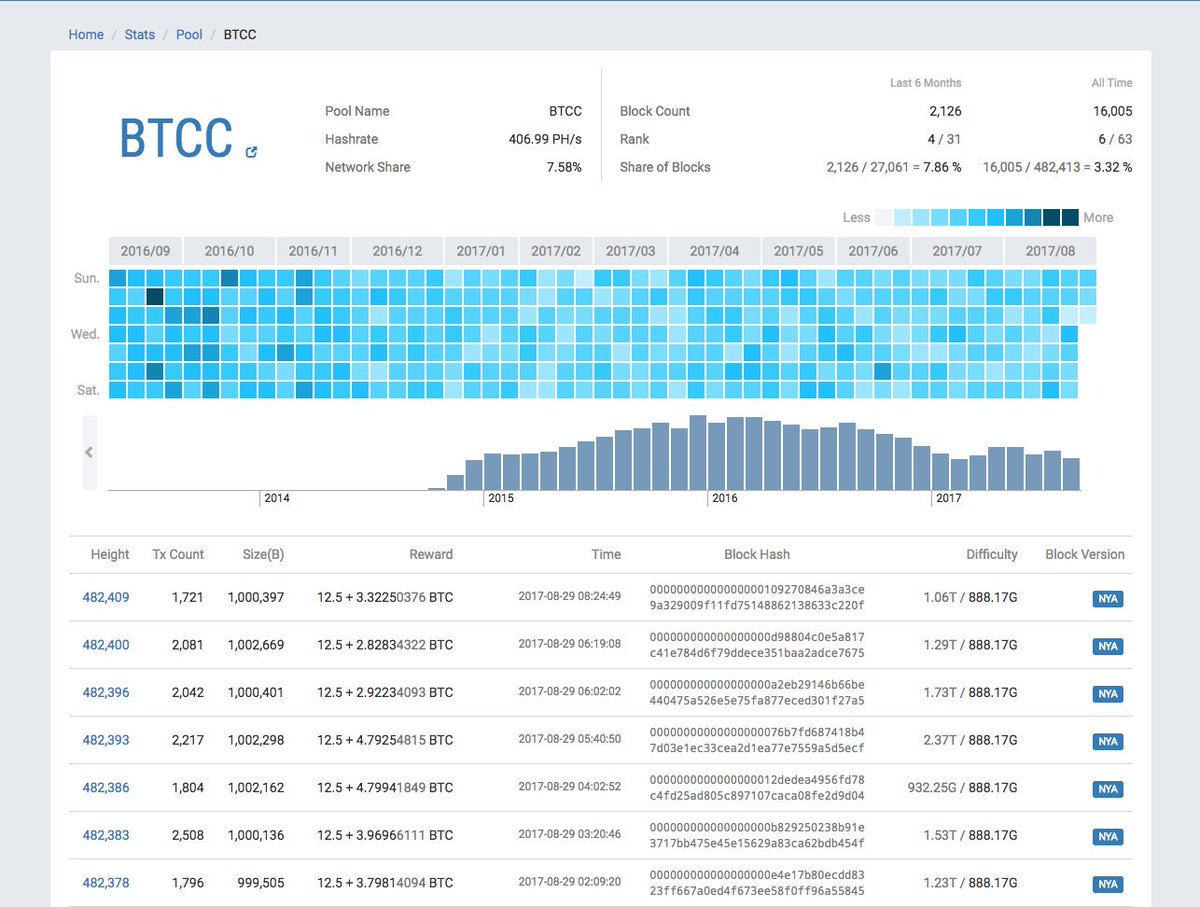Go to Home breadcrumb
Viewport: 1200px width, 907px height.
(86, 34)
